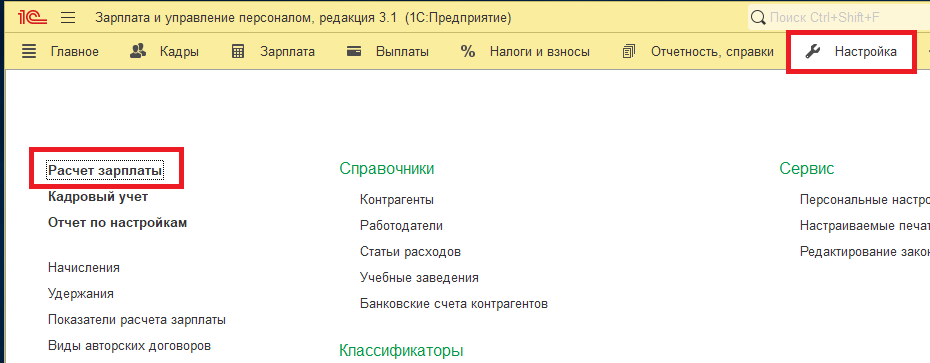Open Статьи расходов reference
The image size is (930, 363).
(410, 251)
